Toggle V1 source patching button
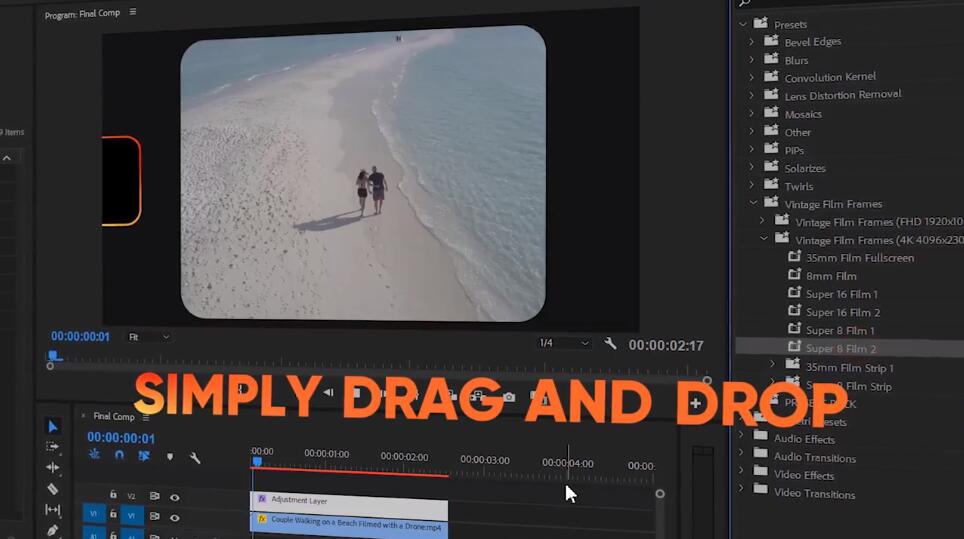964x539 pixels. [x=93, y=514]
